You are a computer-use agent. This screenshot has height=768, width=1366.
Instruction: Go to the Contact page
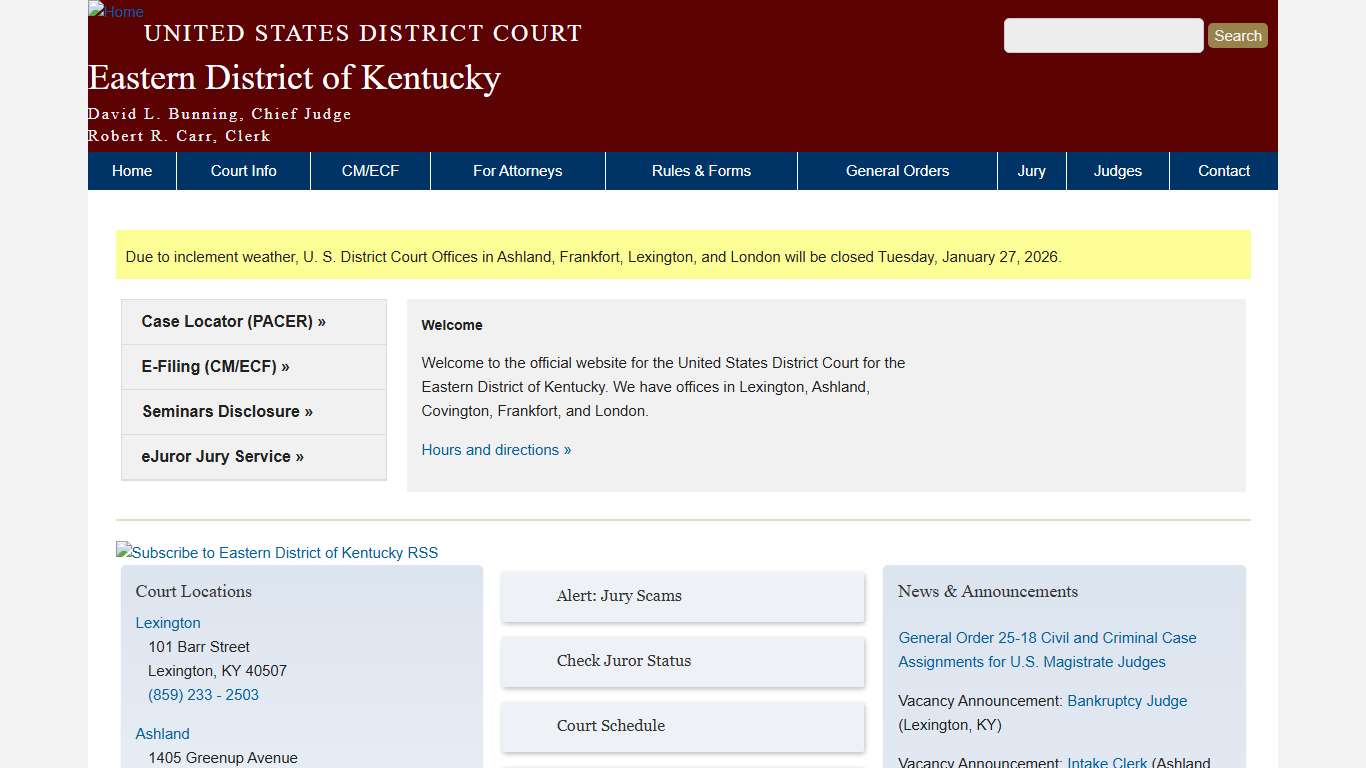coord(1223,170)
